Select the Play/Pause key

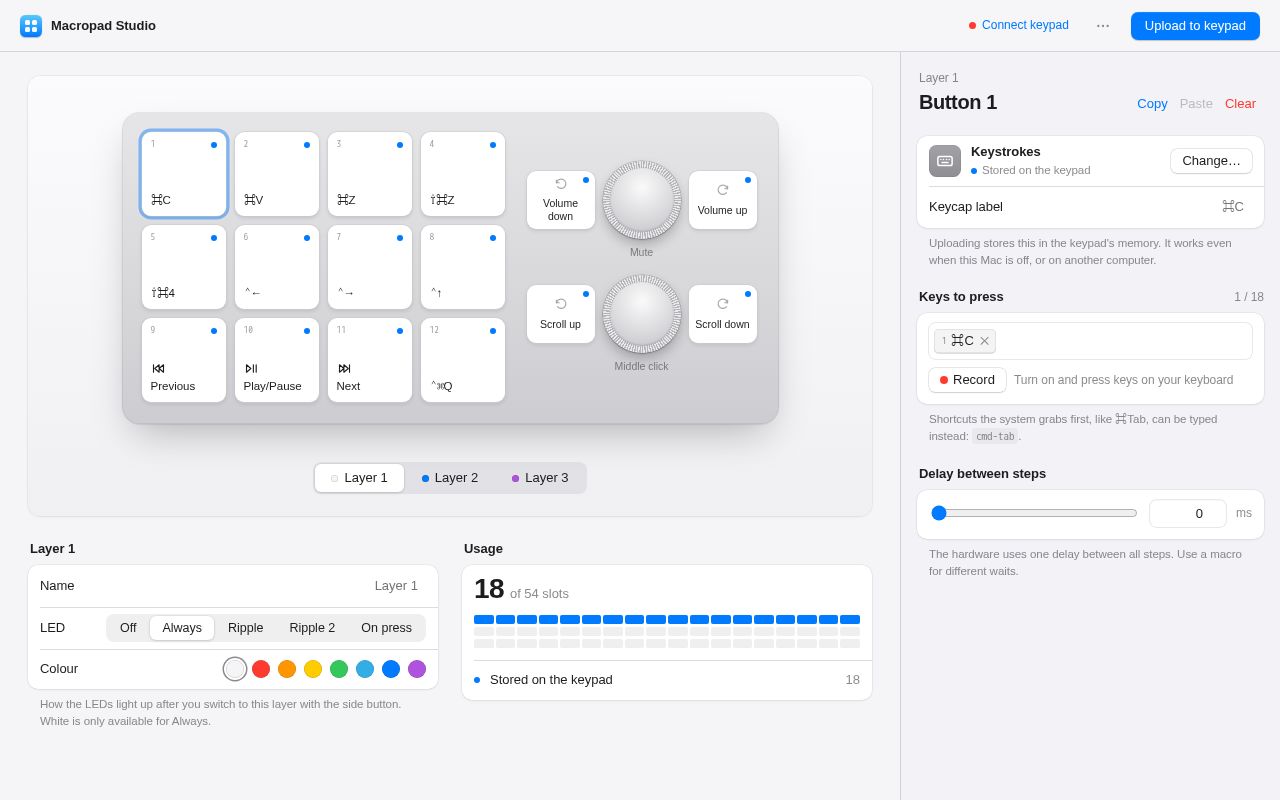(x=277, y=360)
